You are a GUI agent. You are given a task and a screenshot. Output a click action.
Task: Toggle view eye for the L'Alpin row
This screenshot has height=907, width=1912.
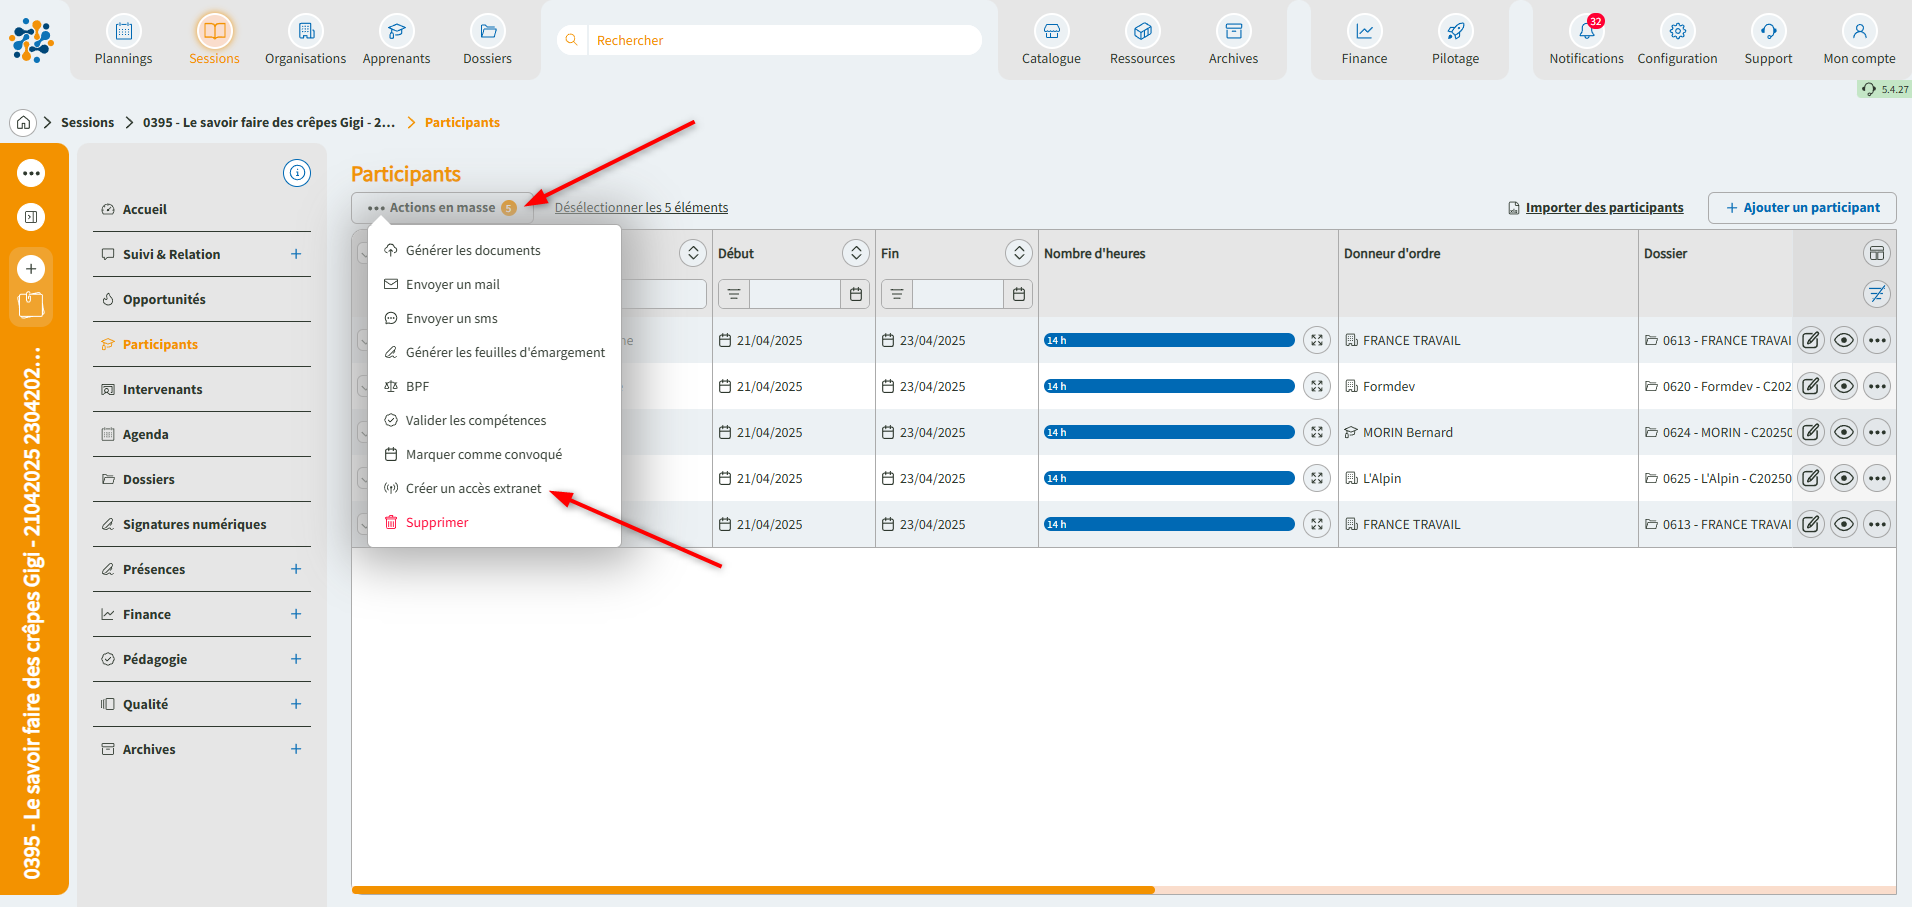1844,479
